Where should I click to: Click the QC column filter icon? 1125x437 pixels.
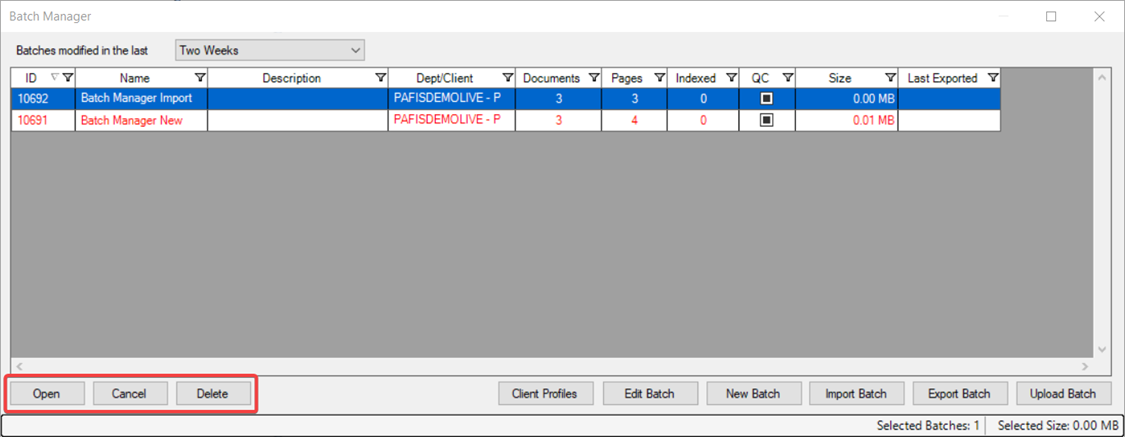coord(787,78)
